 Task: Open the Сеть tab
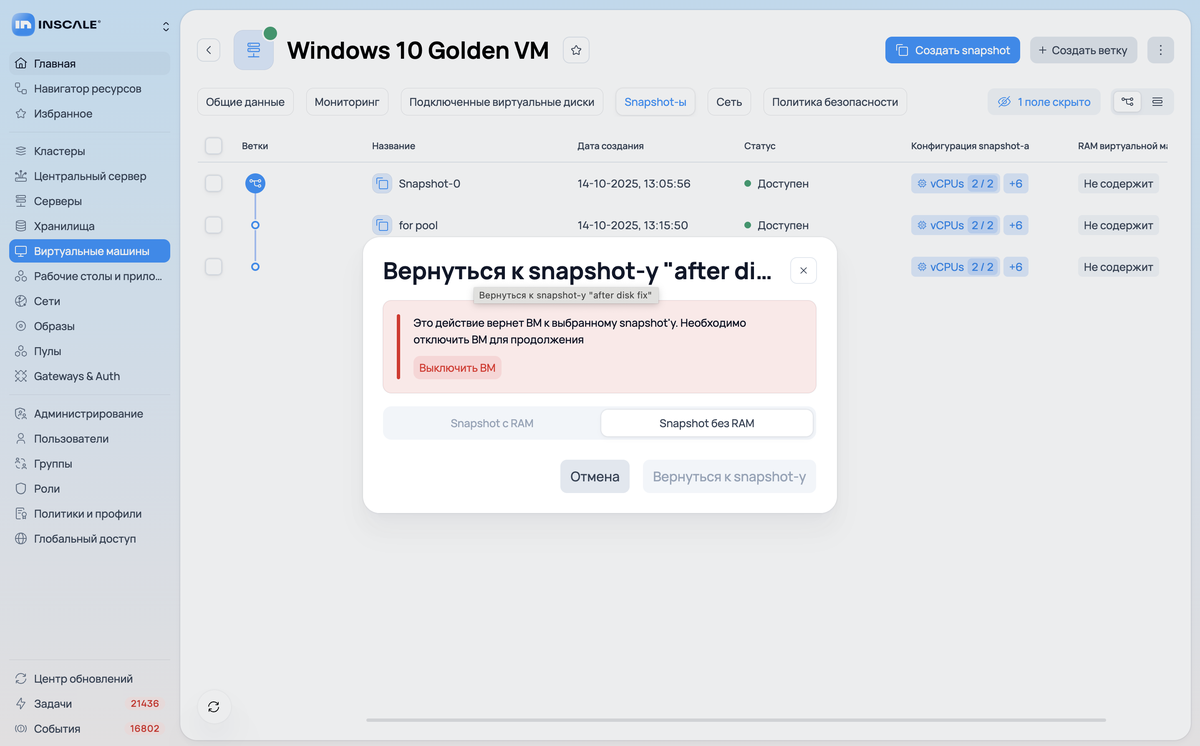[x=729, y=102]
